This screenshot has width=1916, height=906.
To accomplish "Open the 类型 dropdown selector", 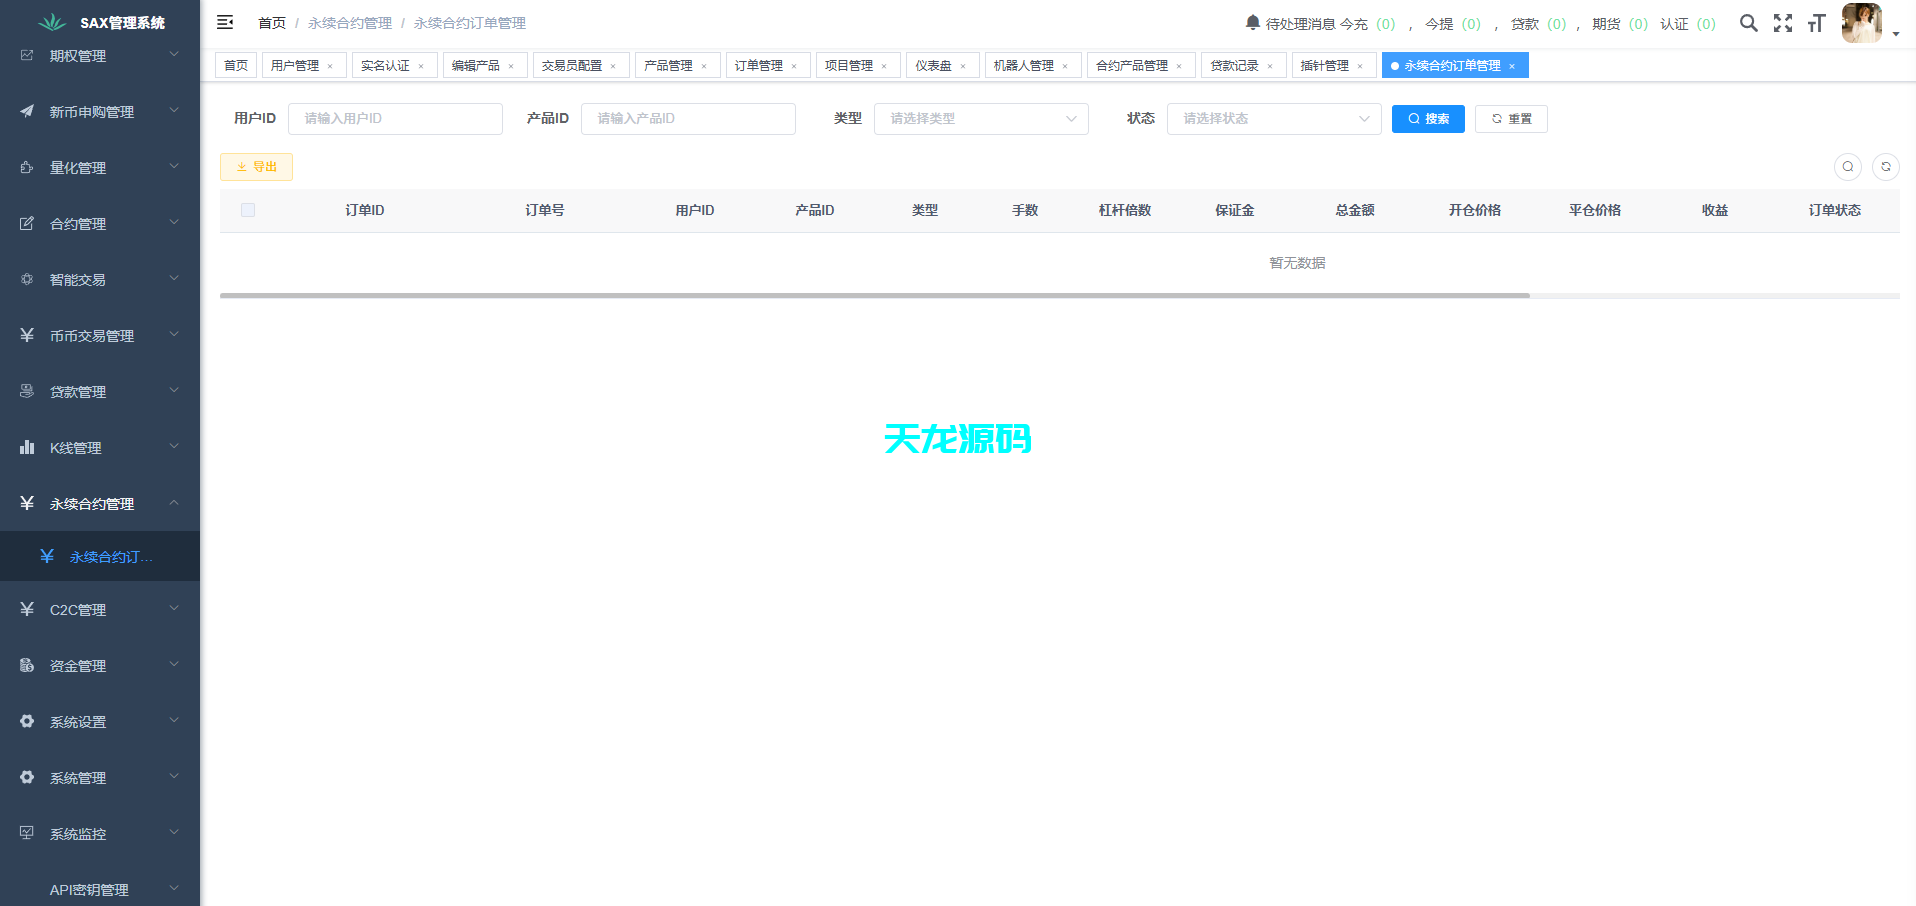I will (x=980, y=118).
